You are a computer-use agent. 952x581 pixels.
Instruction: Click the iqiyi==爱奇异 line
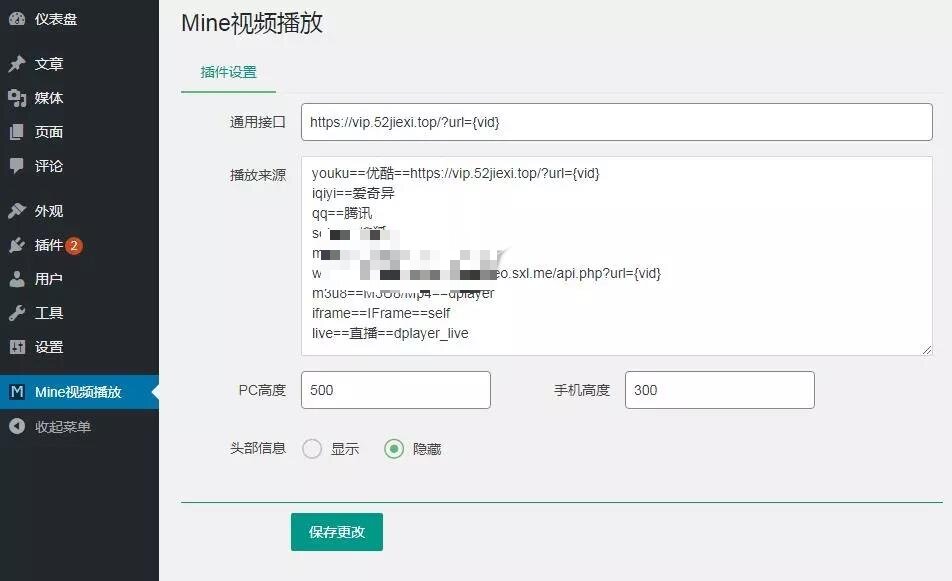pos(353,193)
